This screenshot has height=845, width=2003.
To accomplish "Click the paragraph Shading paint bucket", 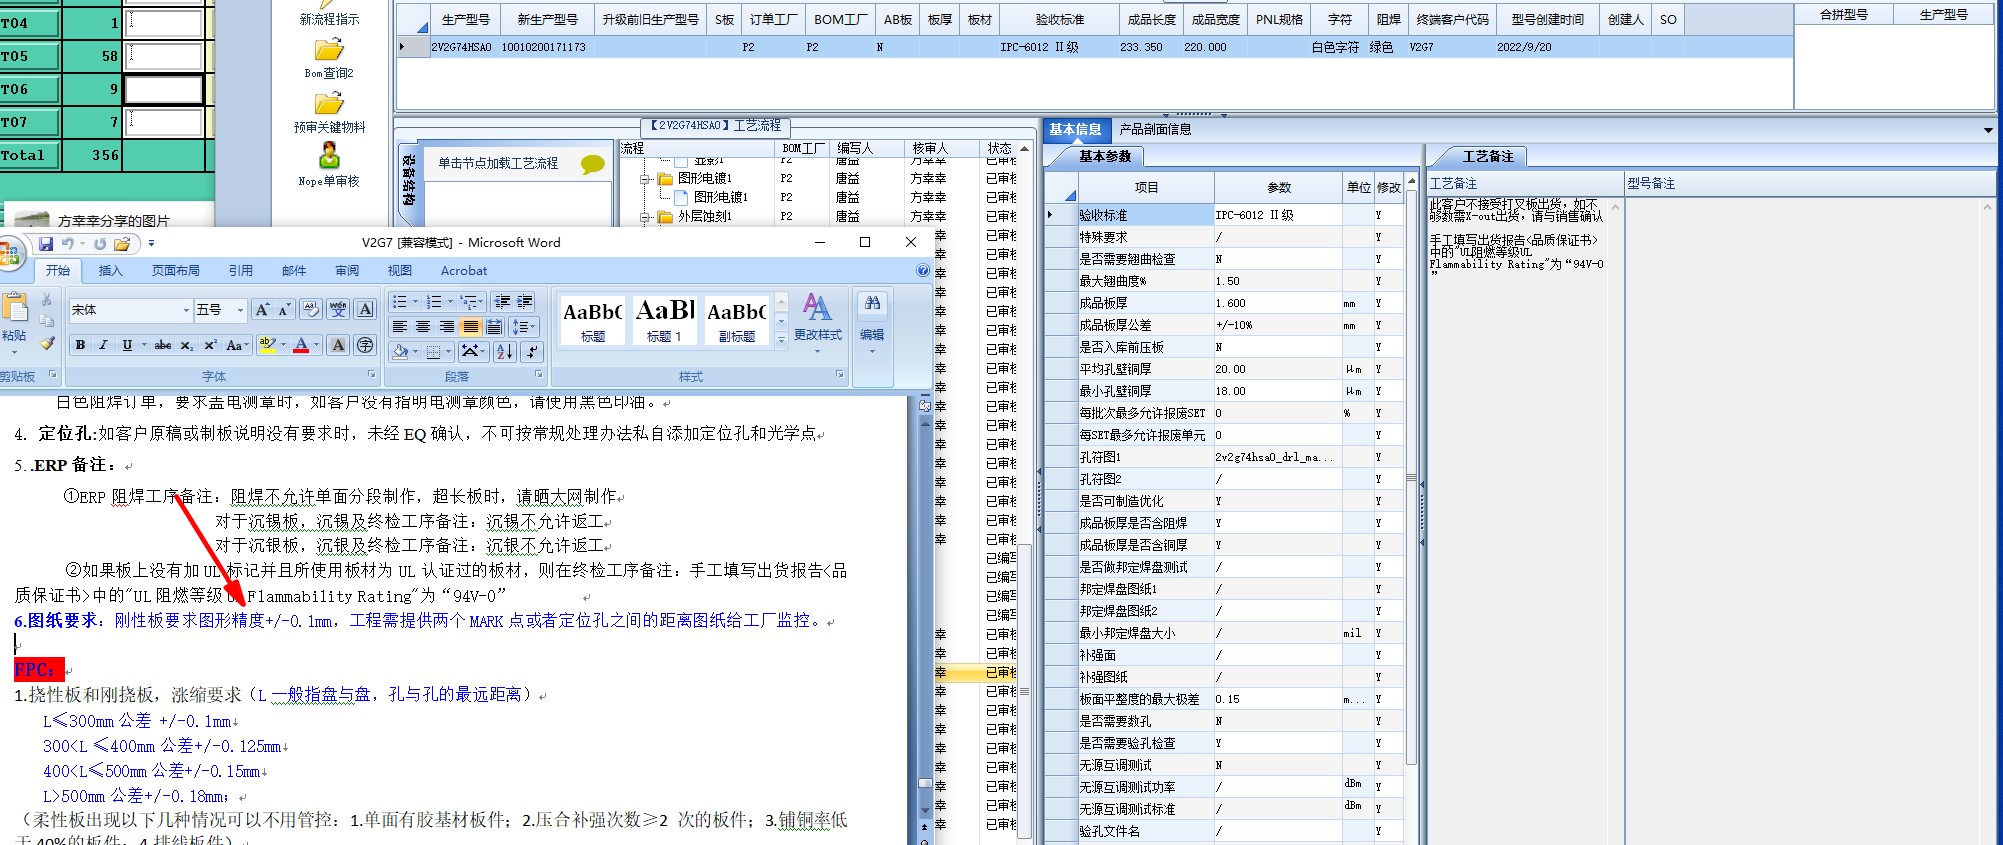I will (400, 351).
